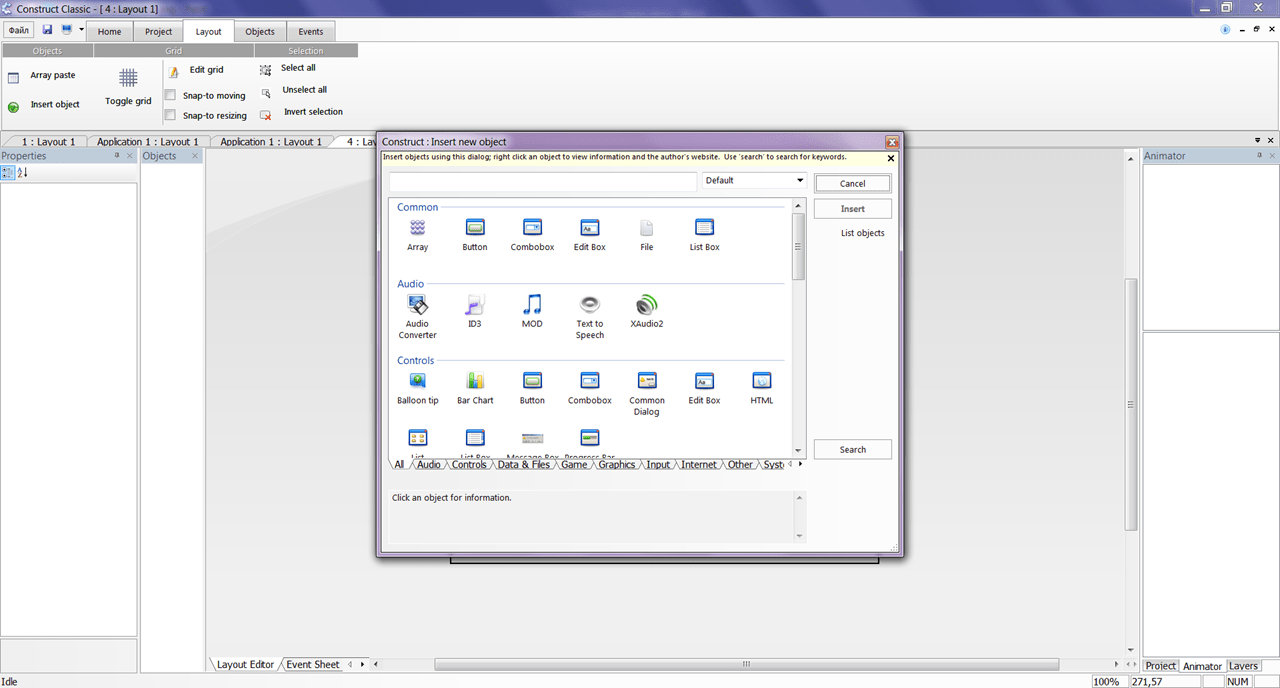Expand the quick access toolbar arrow

(x=81, y=30)
